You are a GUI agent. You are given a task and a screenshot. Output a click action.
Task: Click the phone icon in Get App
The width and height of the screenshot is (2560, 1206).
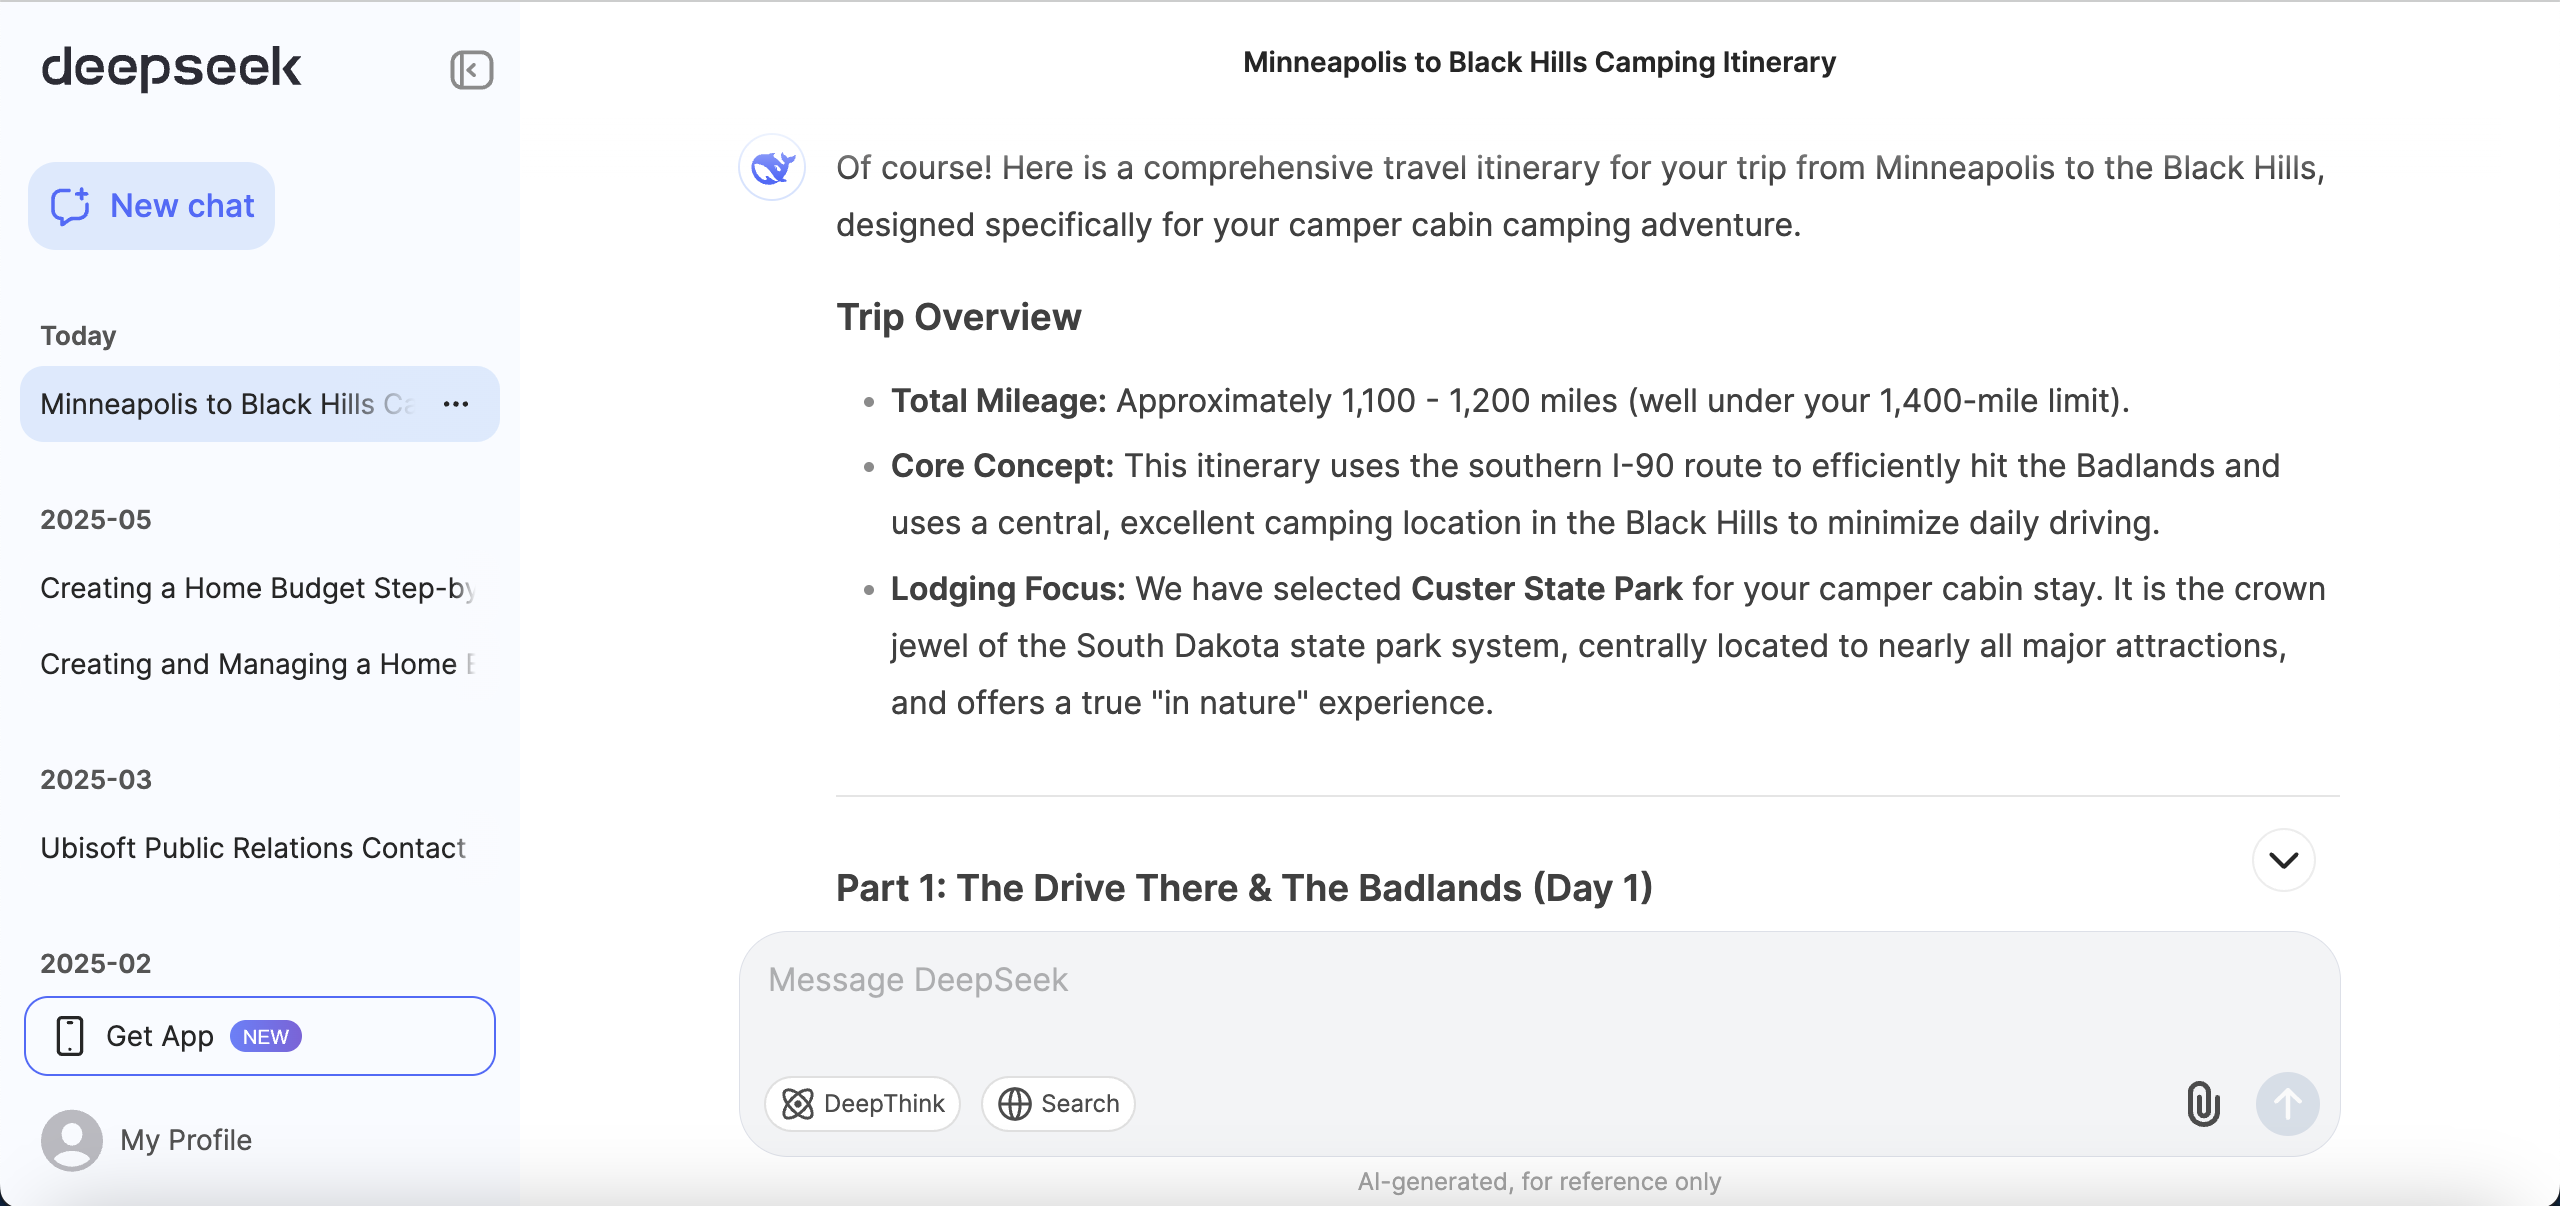(70, 1036)
